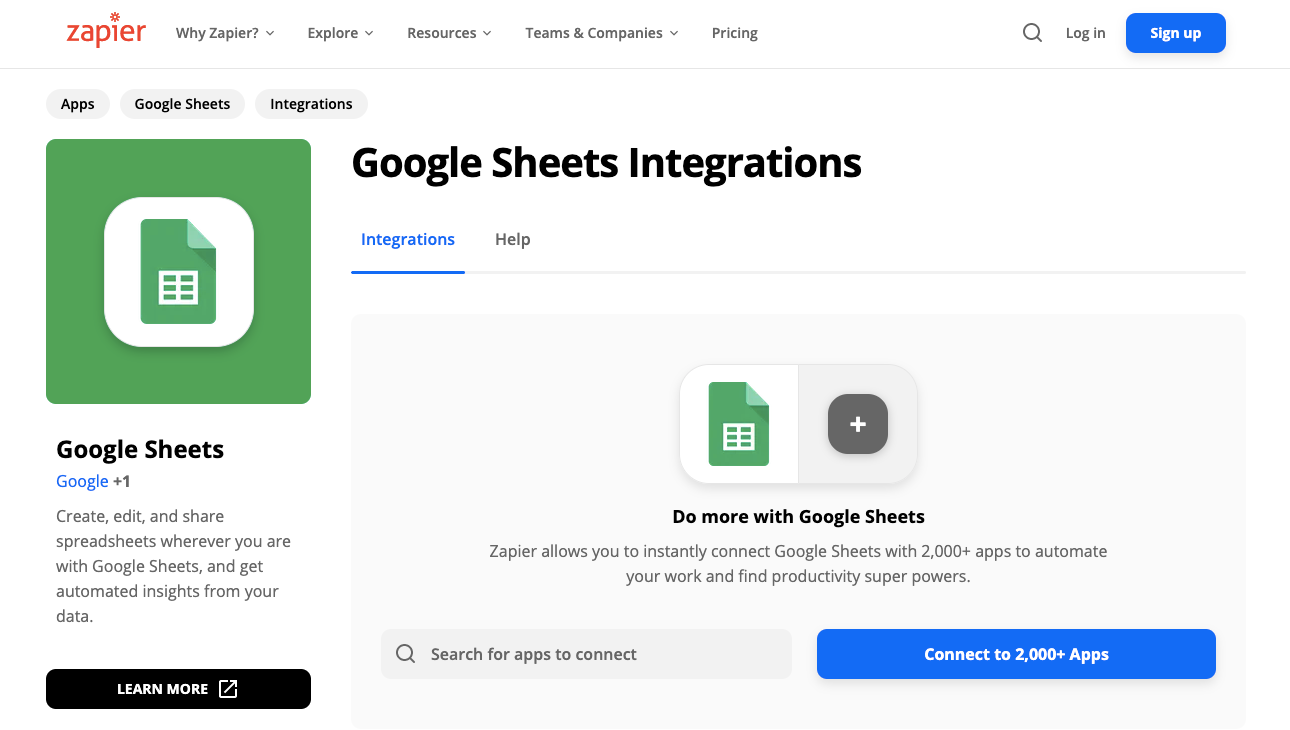
Task: Click the external link icon on Learn More
Action: (229, 689)
